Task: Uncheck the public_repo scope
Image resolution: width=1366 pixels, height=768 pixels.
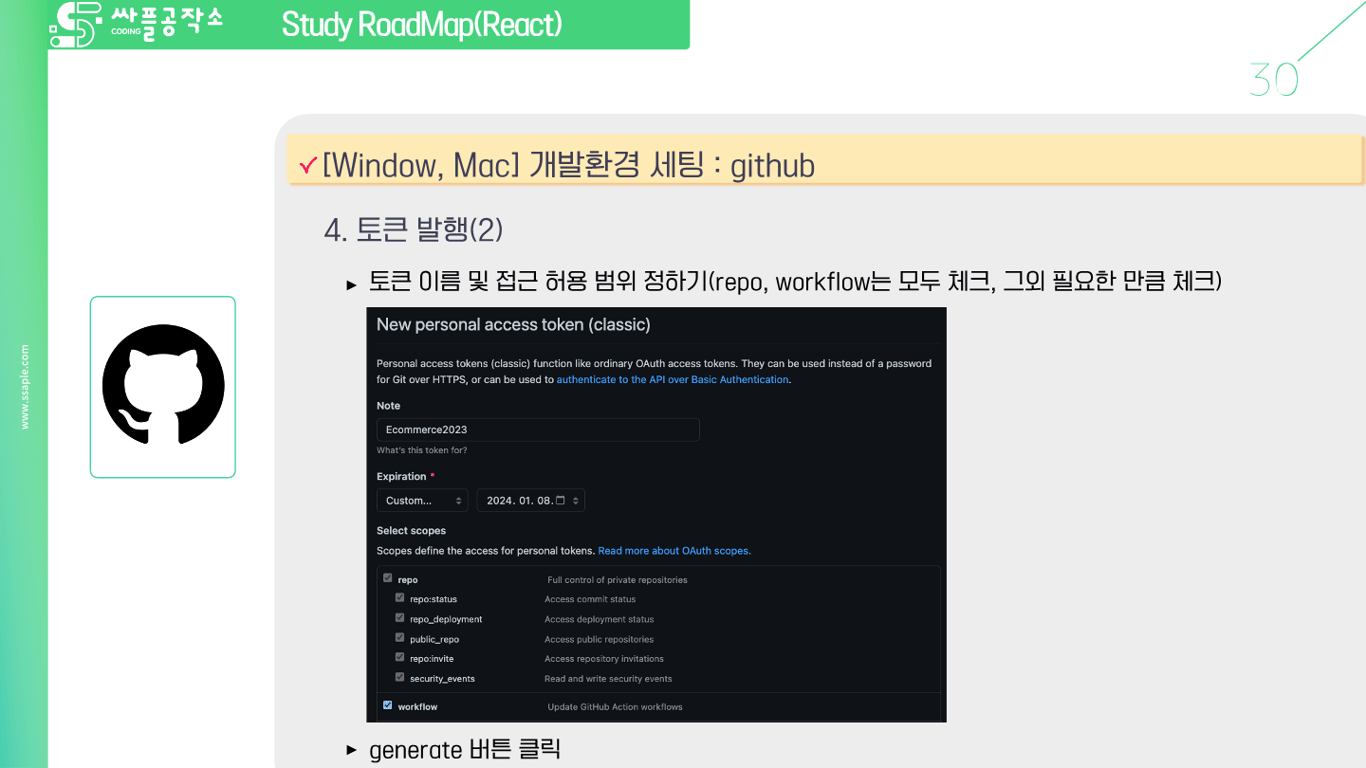Action: [399, 638]
